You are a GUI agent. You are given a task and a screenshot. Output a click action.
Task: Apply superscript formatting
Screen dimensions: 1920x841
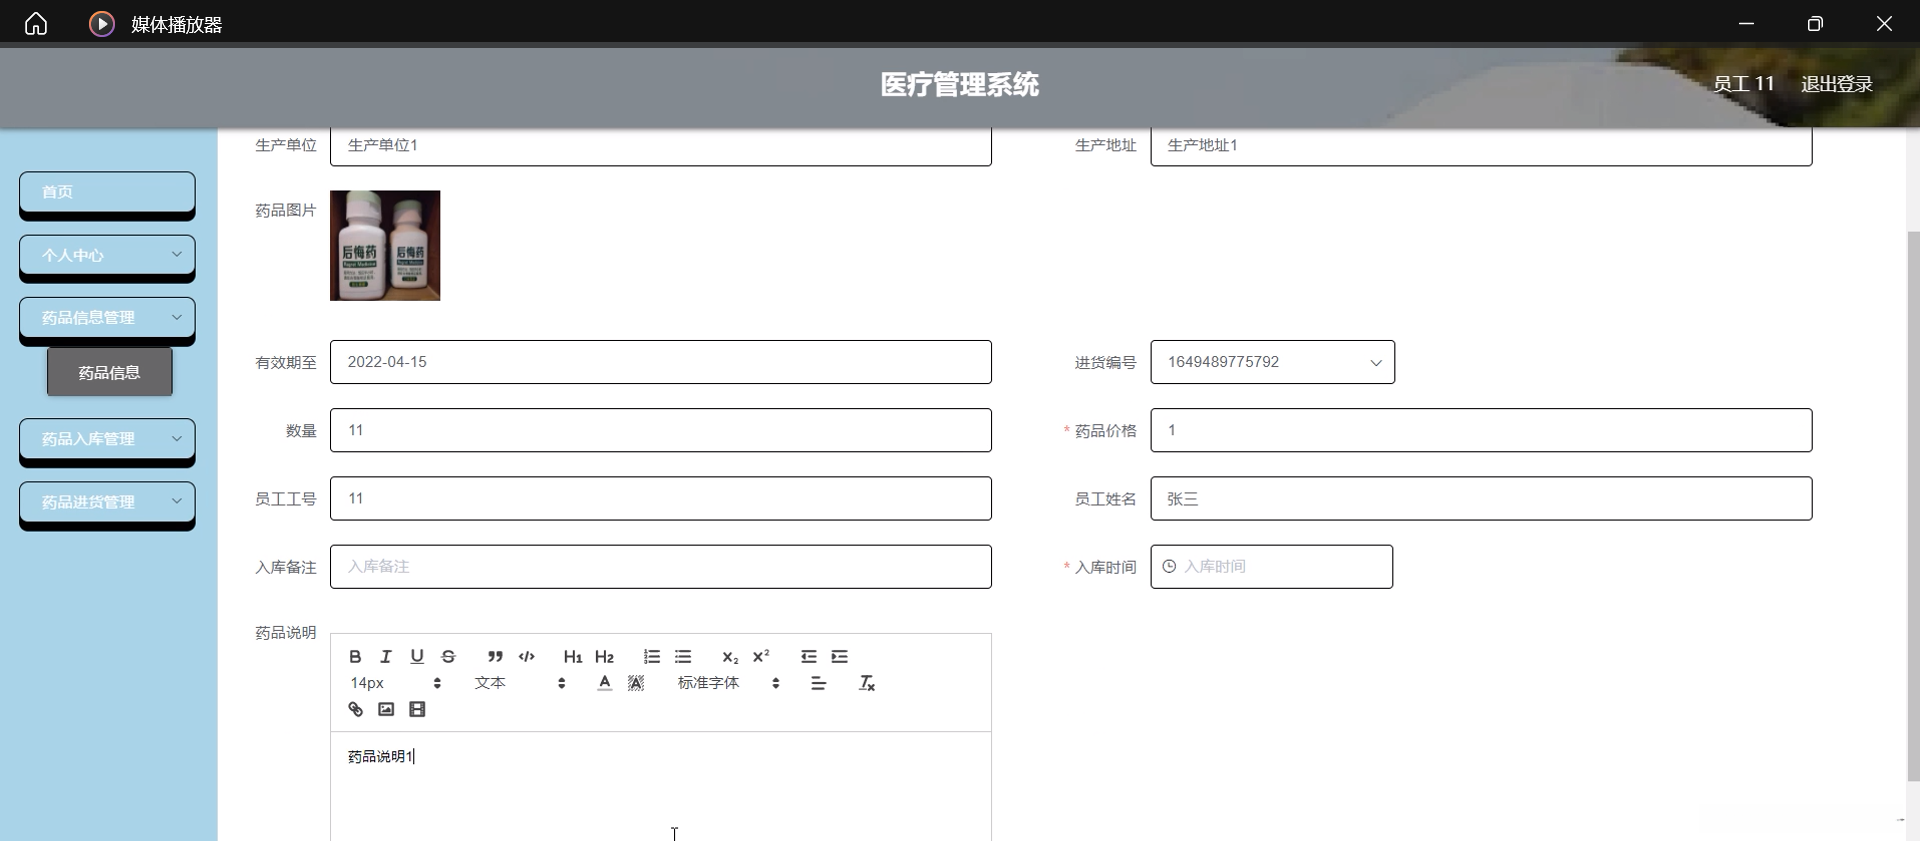[761, 657]
